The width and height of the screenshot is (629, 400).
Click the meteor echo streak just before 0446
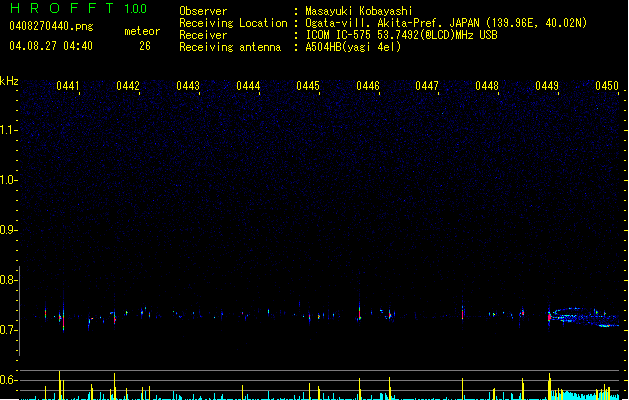[359, 312]
